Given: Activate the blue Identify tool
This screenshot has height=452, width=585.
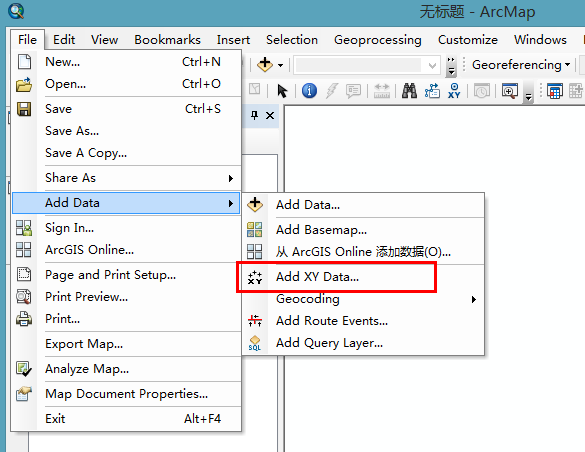Looking at the screenshot, I should 309,91.
